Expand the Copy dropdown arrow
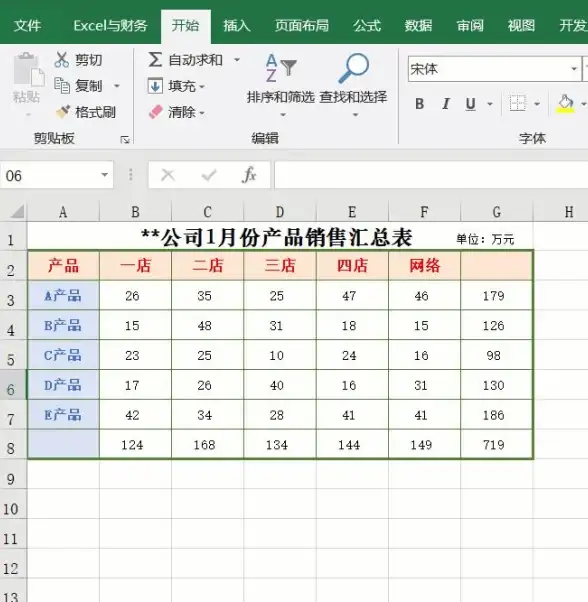Image resolution: width=588 pixels, height=602 pixels. click(117, 86)
